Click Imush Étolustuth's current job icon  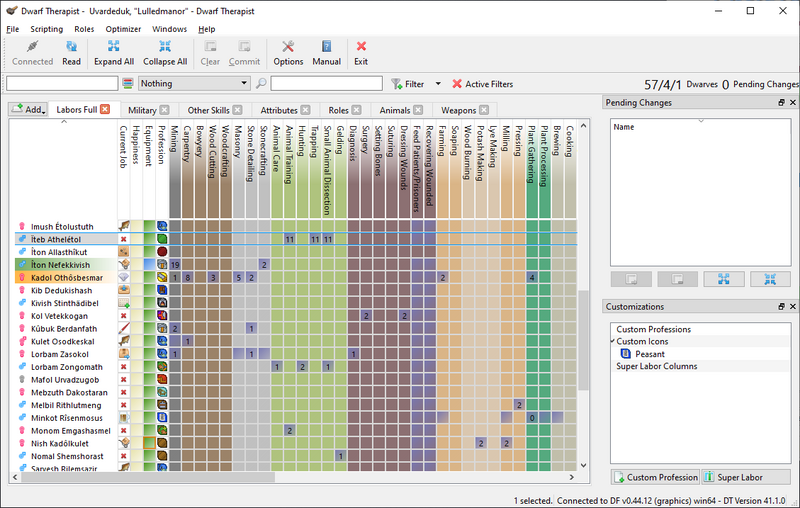tap(123, 226)
